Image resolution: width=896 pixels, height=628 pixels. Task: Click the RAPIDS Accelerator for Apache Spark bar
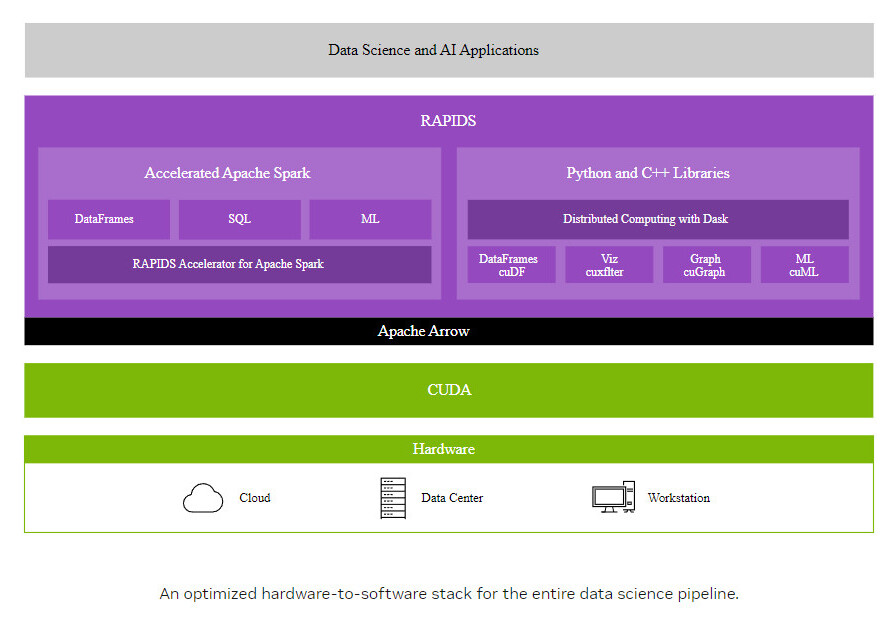[x=239, y=264]
